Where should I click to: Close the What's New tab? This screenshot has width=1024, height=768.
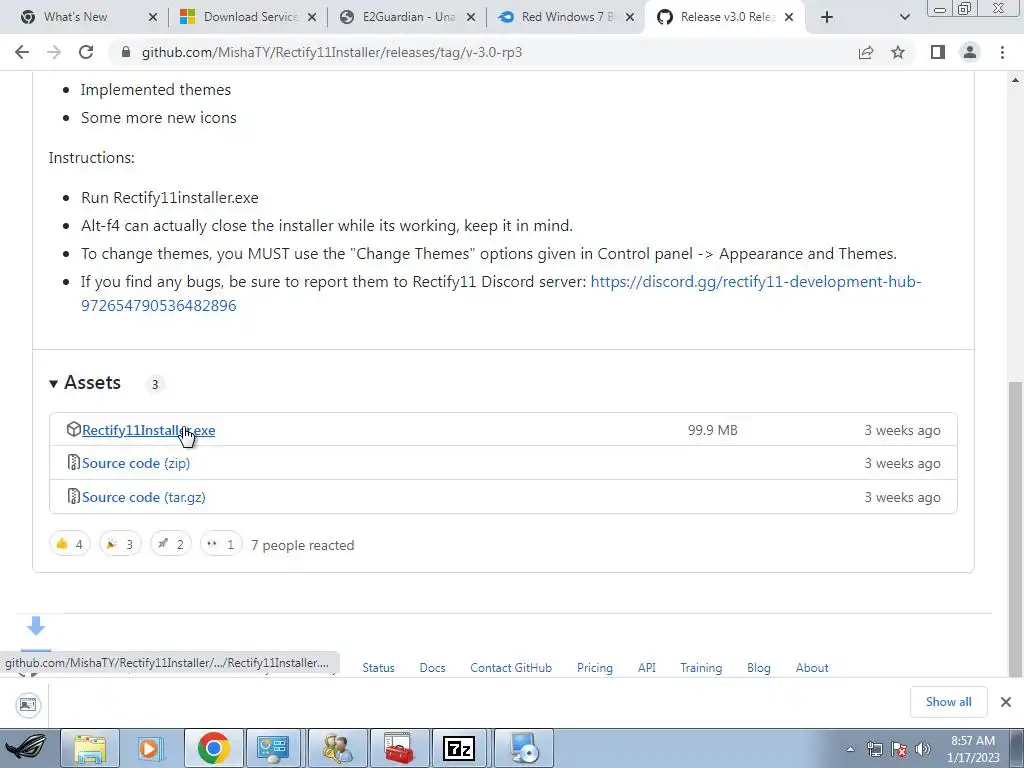153,17
